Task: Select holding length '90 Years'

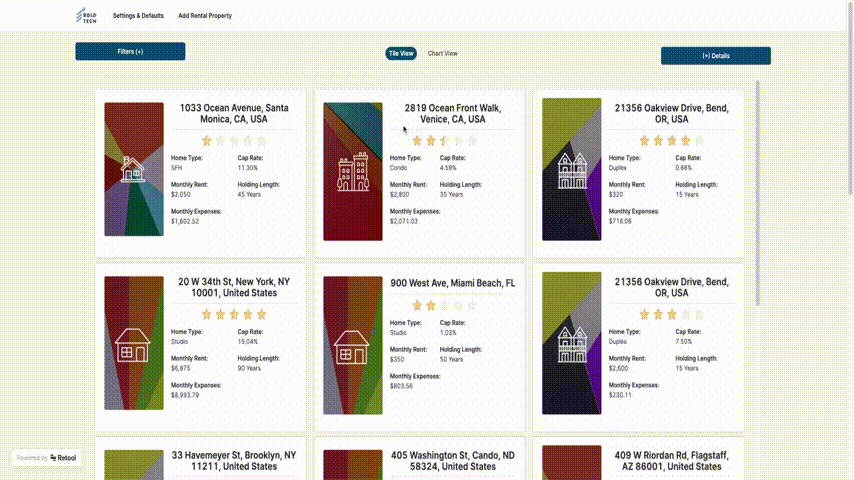Action: coord(249,368)
